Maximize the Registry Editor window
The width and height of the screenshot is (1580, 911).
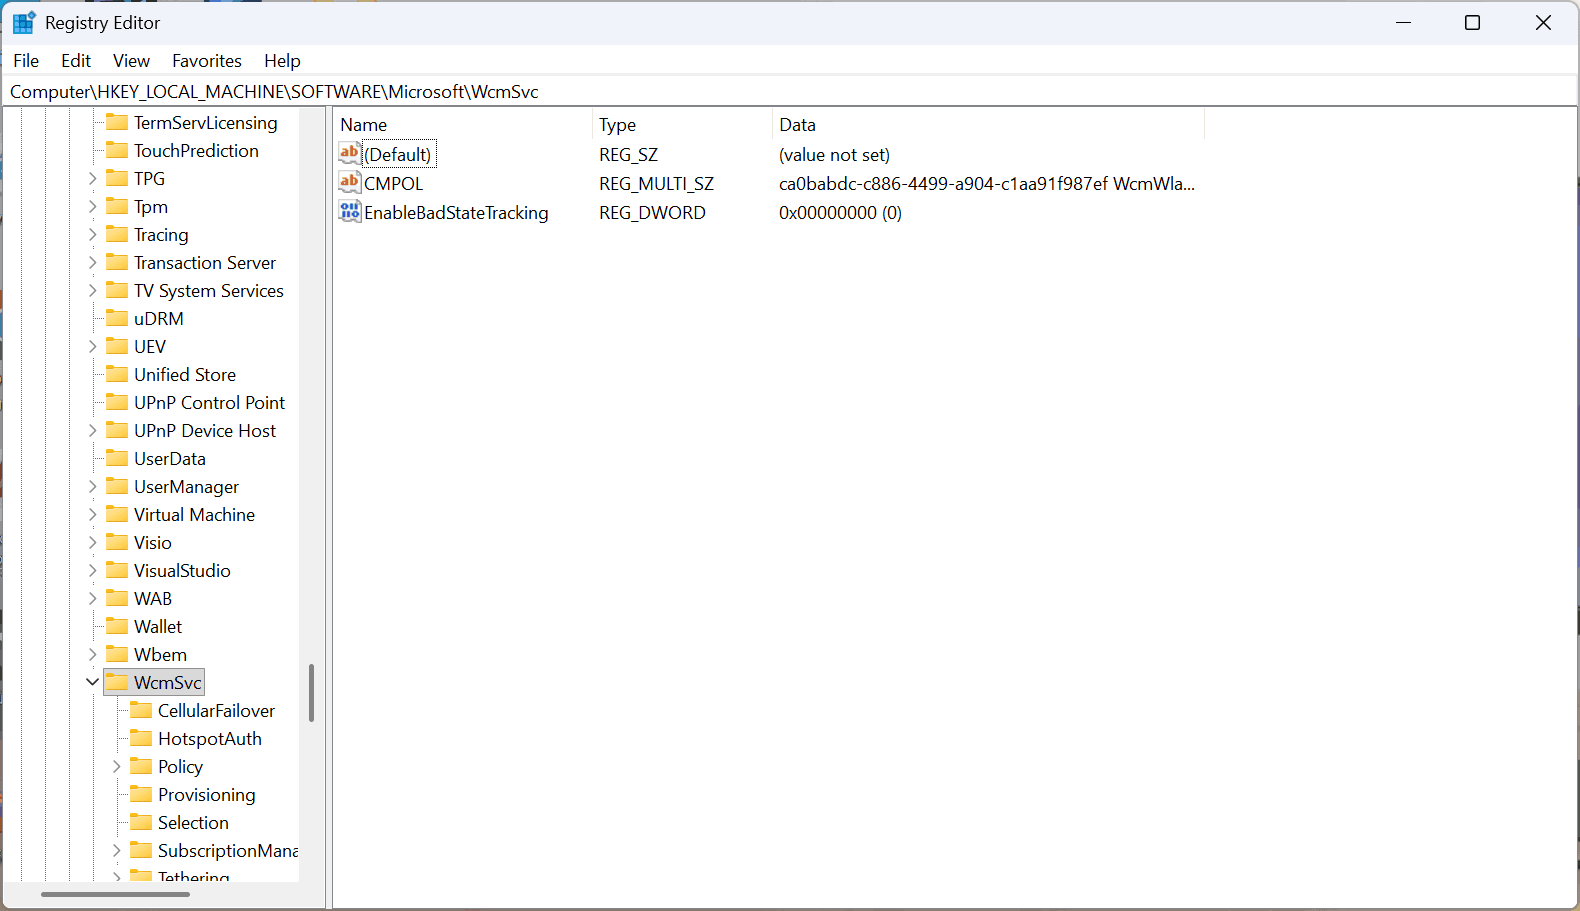1472,22
